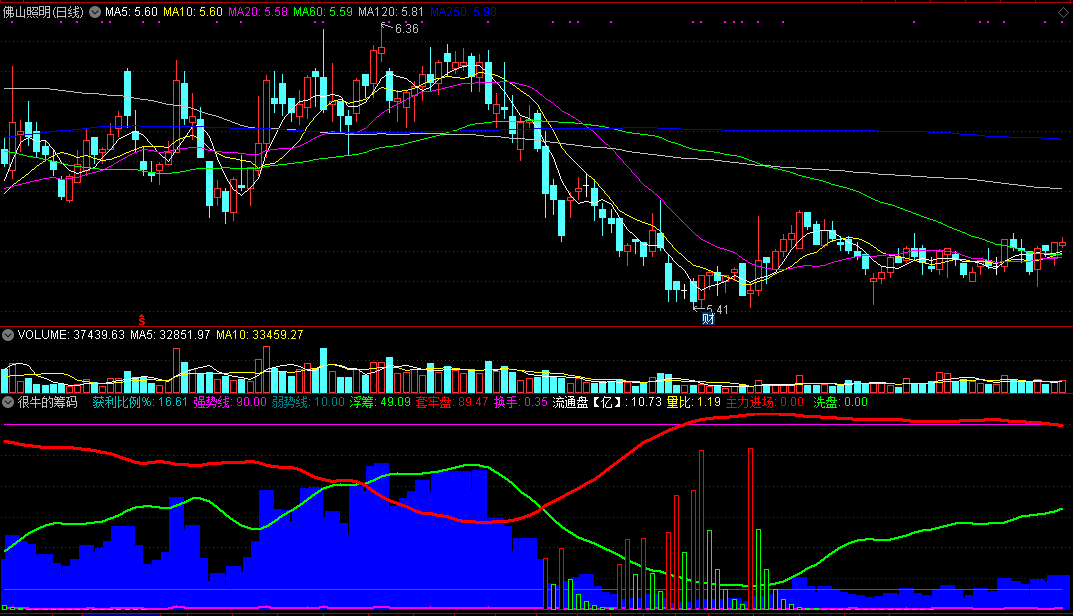Click the 弱势线: 10.00 value
This screenshot has width=1073, height=616.
[x=308, y=402]
